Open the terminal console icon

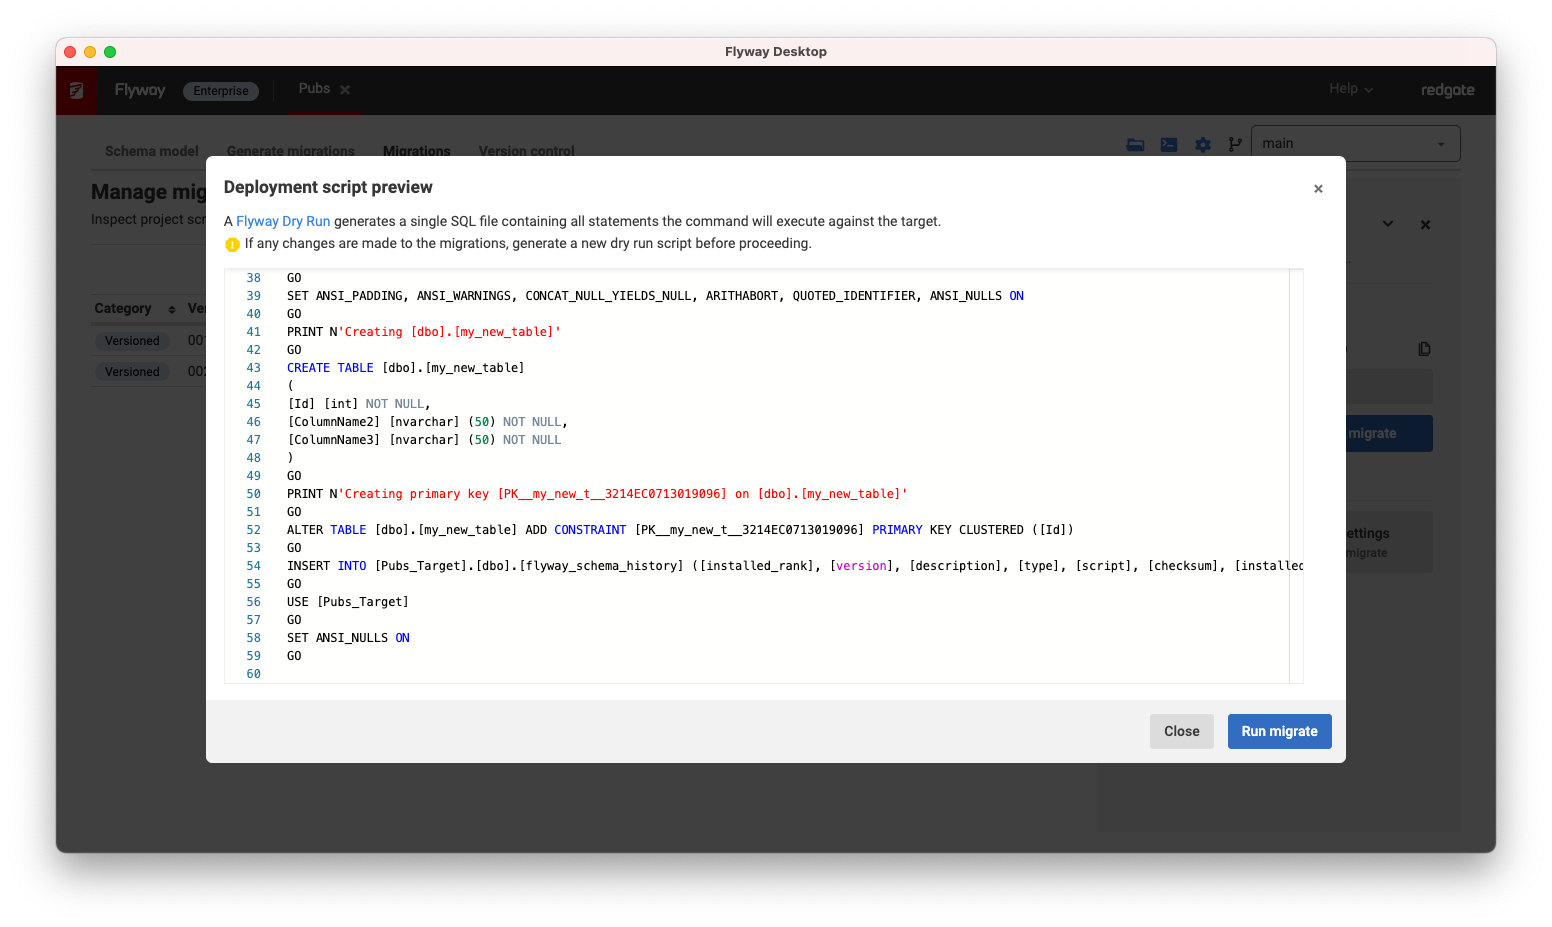click(1168, 145)
